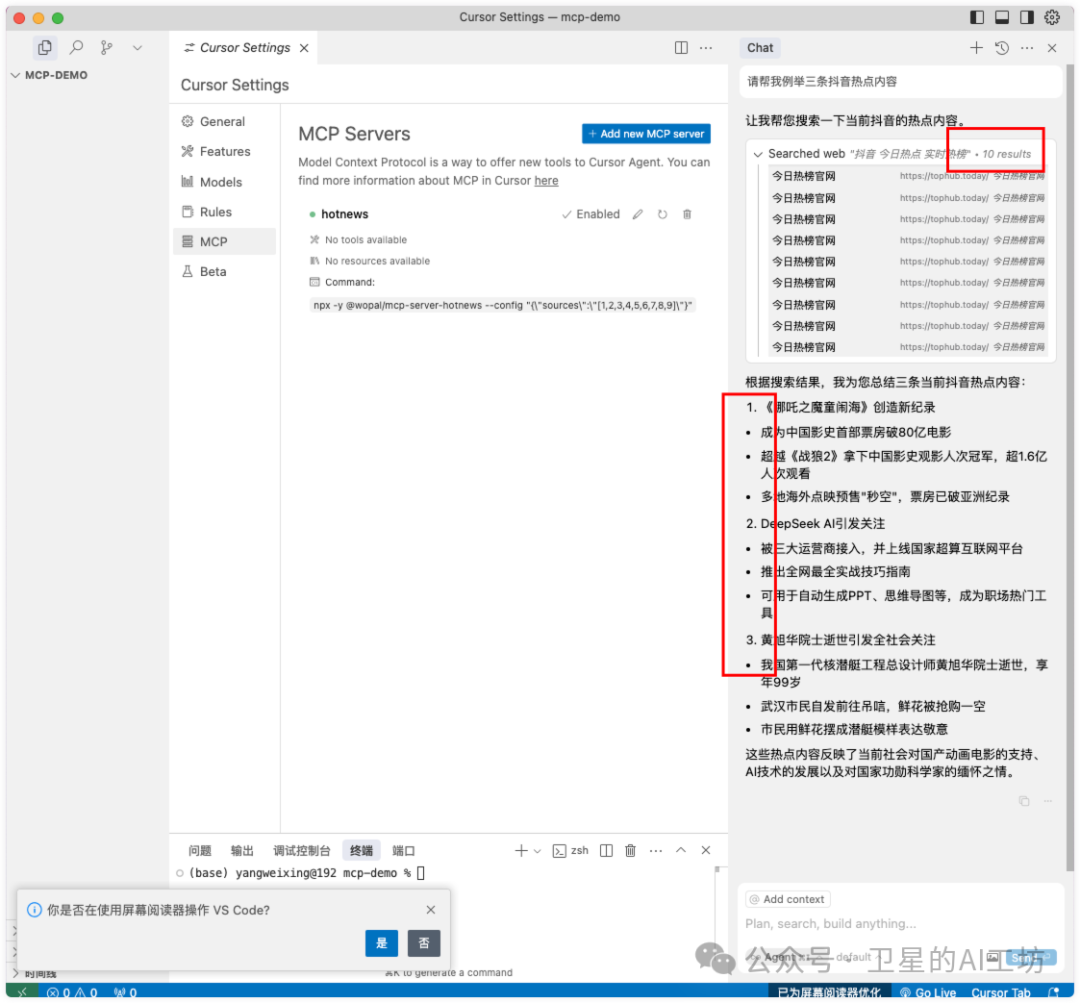Select 终端 panel tab
Viewport: 1080px width, 1003px height.
click(x=361, y=851)
